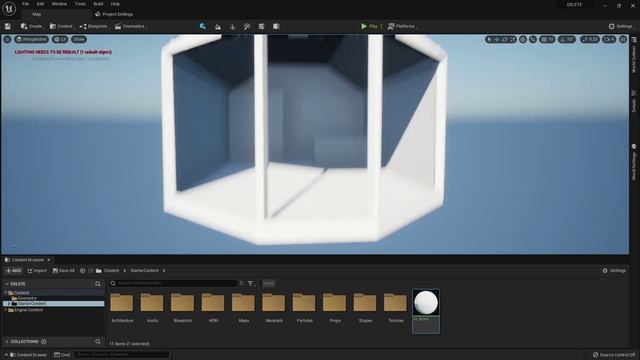Switch to Brush Editing mode icon
The height and width of the screenshot is (360, 640).
[x=276, y=27]
